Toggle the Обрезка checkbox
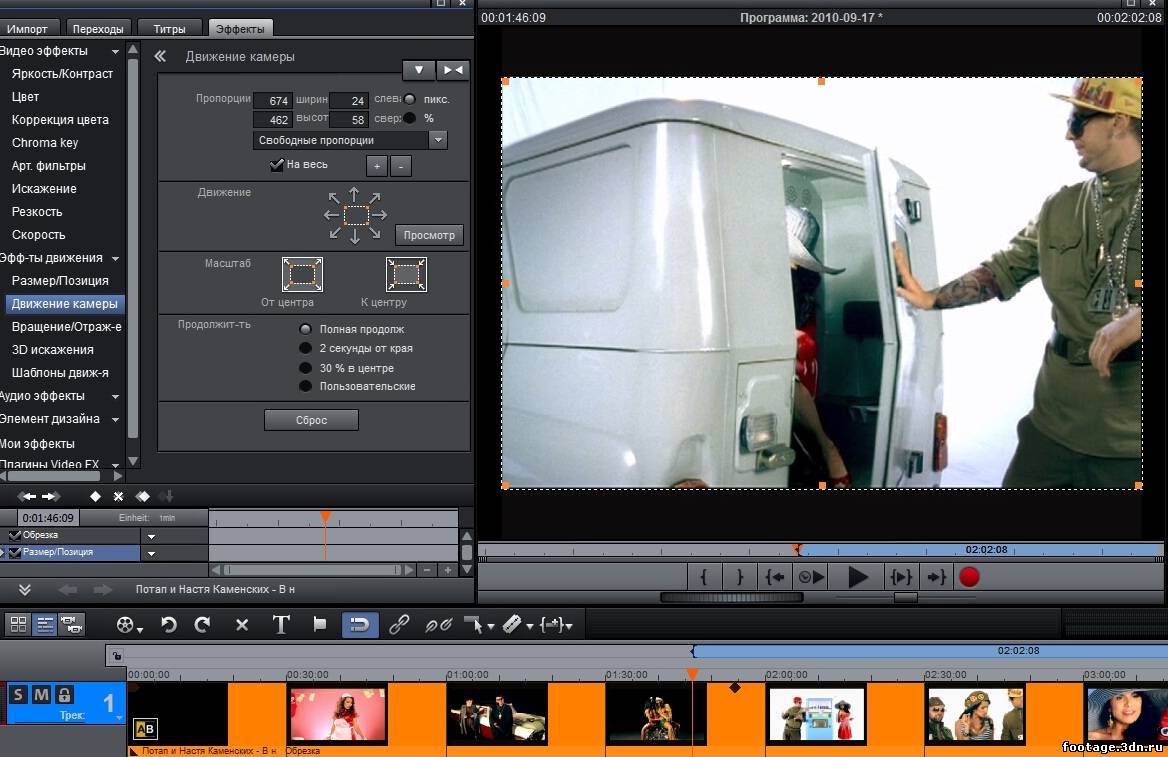This screenshot has width=1168, height=757. click(14, 535)
